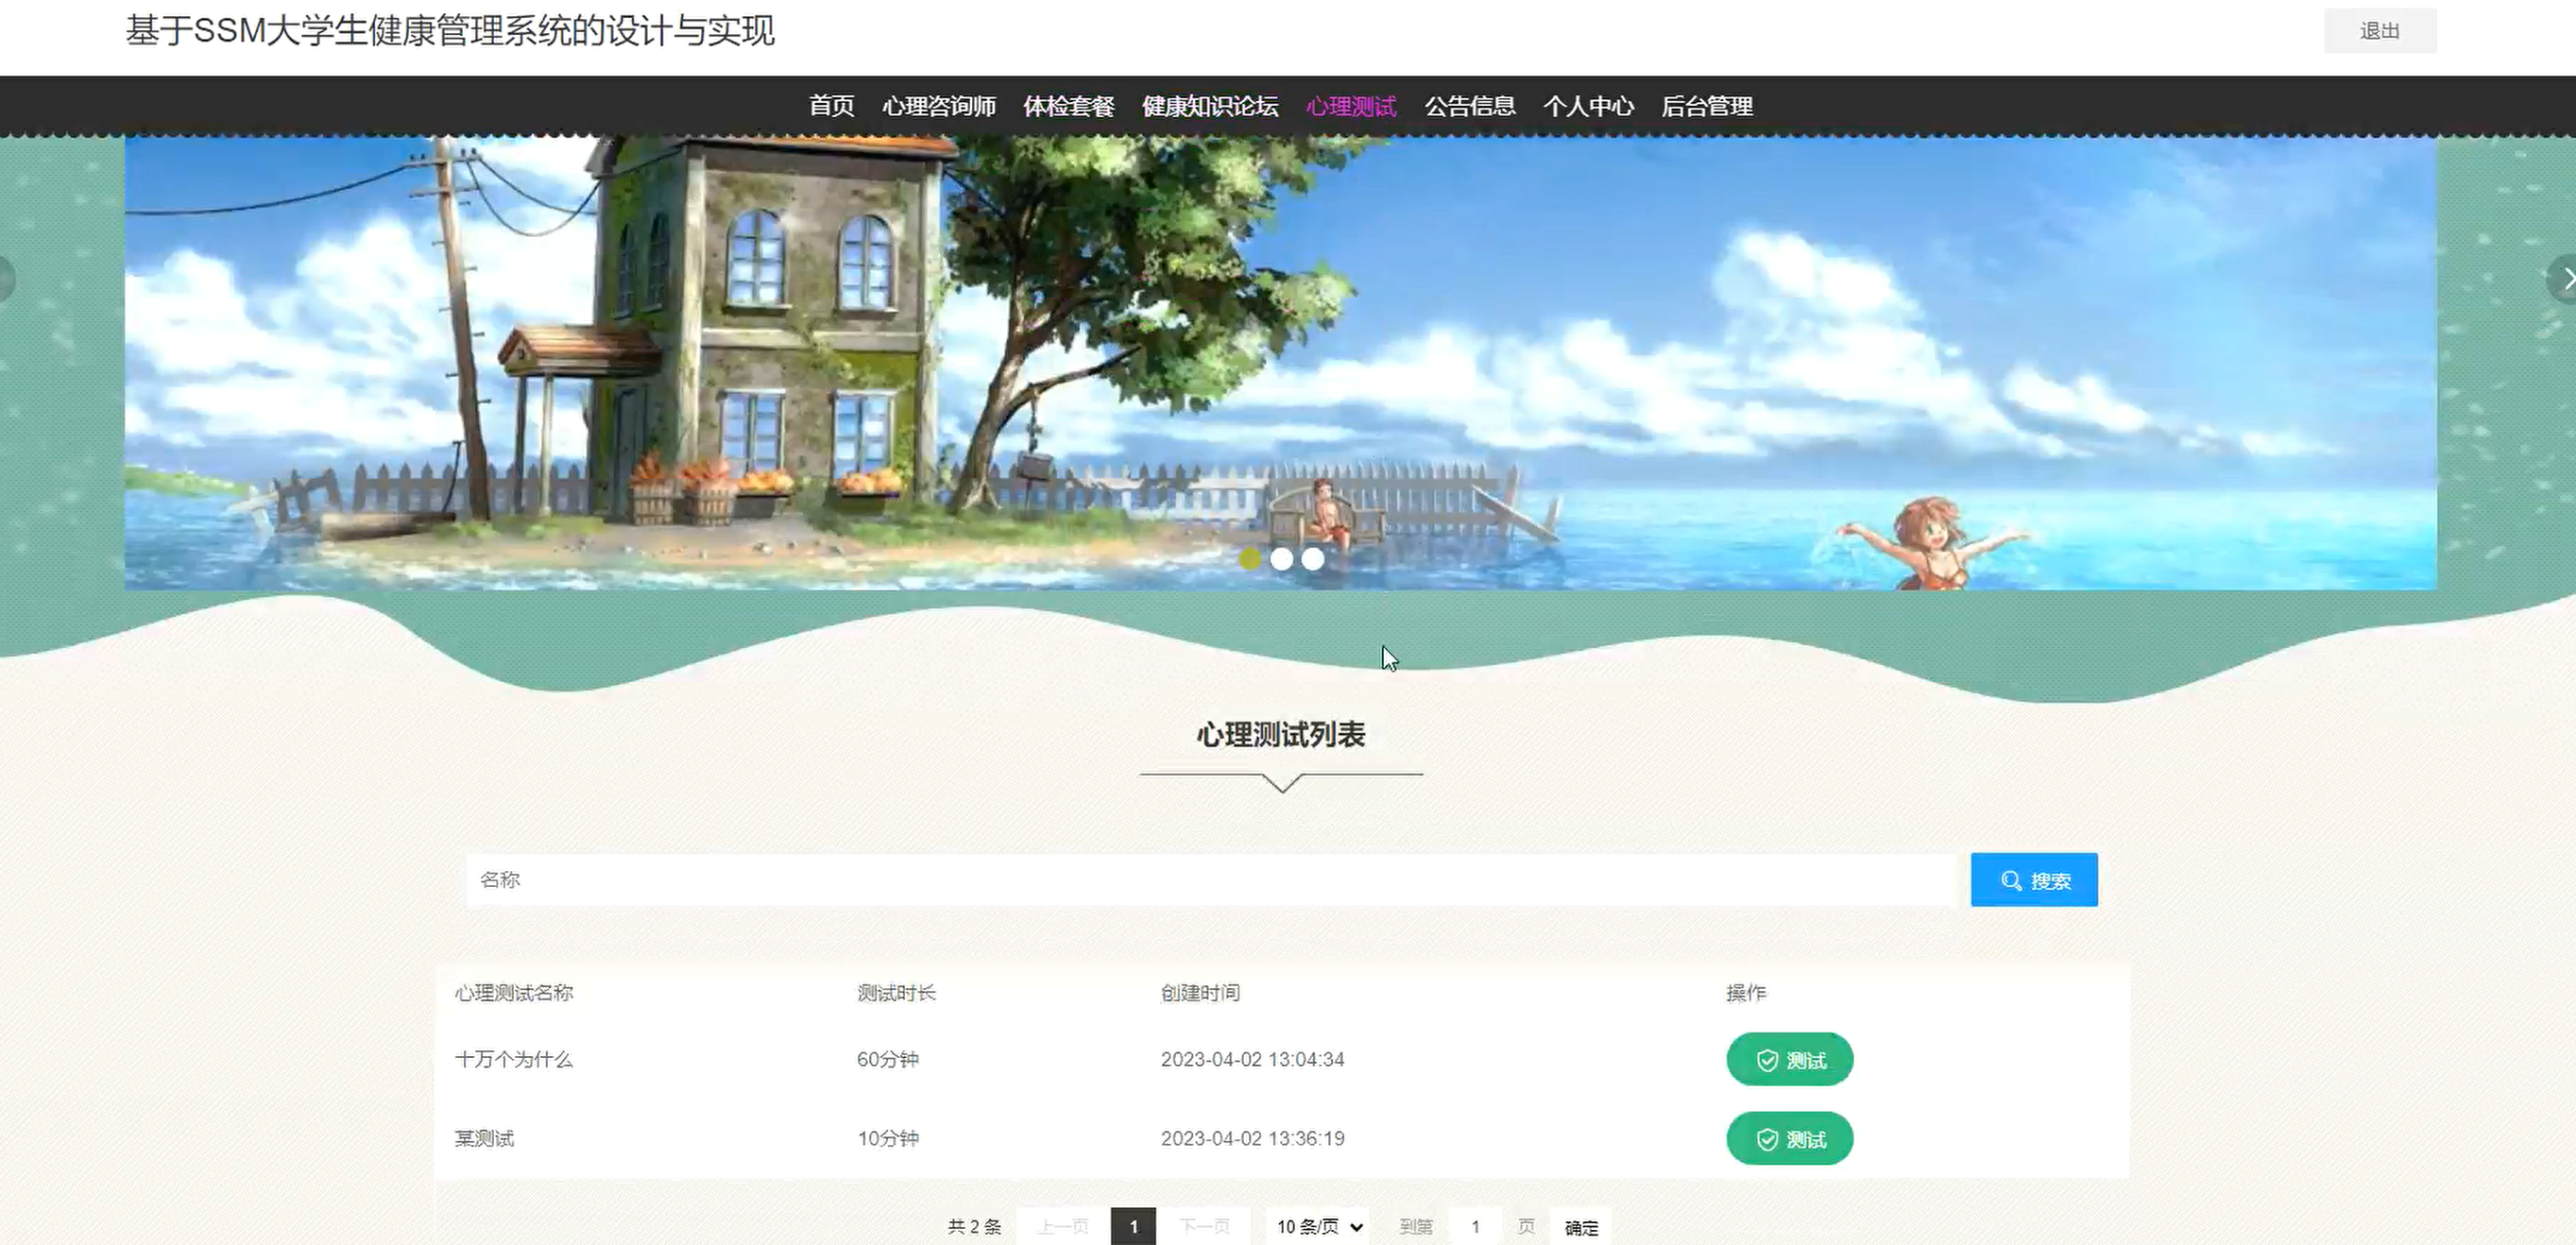Select the first carousel dot
The height and width of the screenshot is (1245, 2576).
coord(1249,559)
